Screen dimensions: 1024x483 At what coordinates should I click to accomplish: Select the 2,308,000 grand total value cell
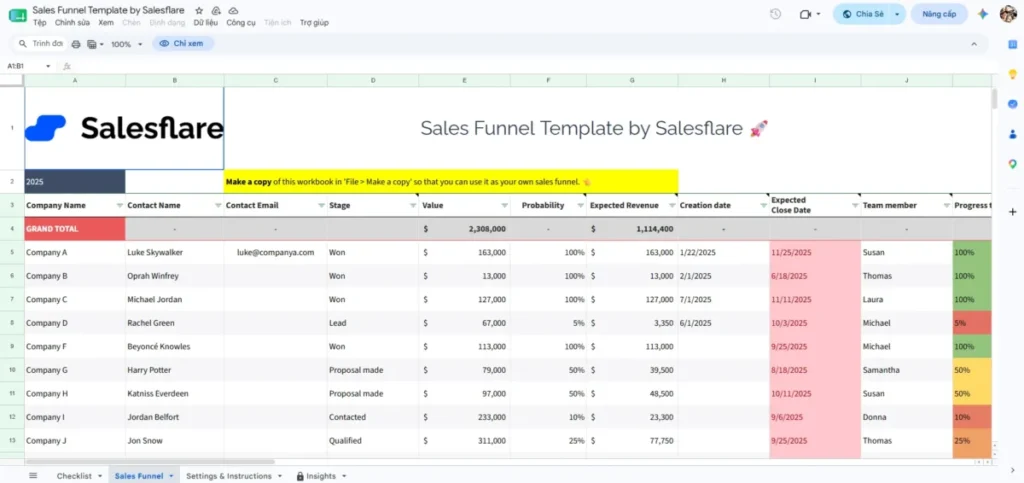pos(464,229)
